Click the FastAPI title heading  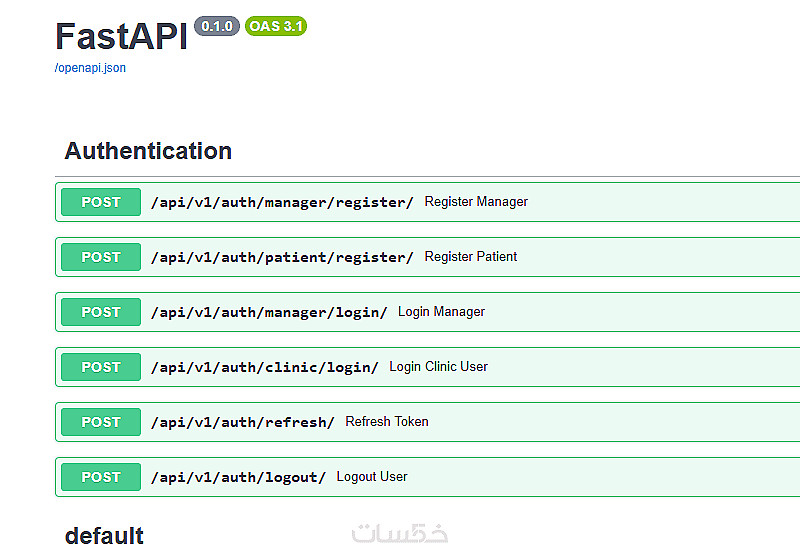(x=121, y=36)
